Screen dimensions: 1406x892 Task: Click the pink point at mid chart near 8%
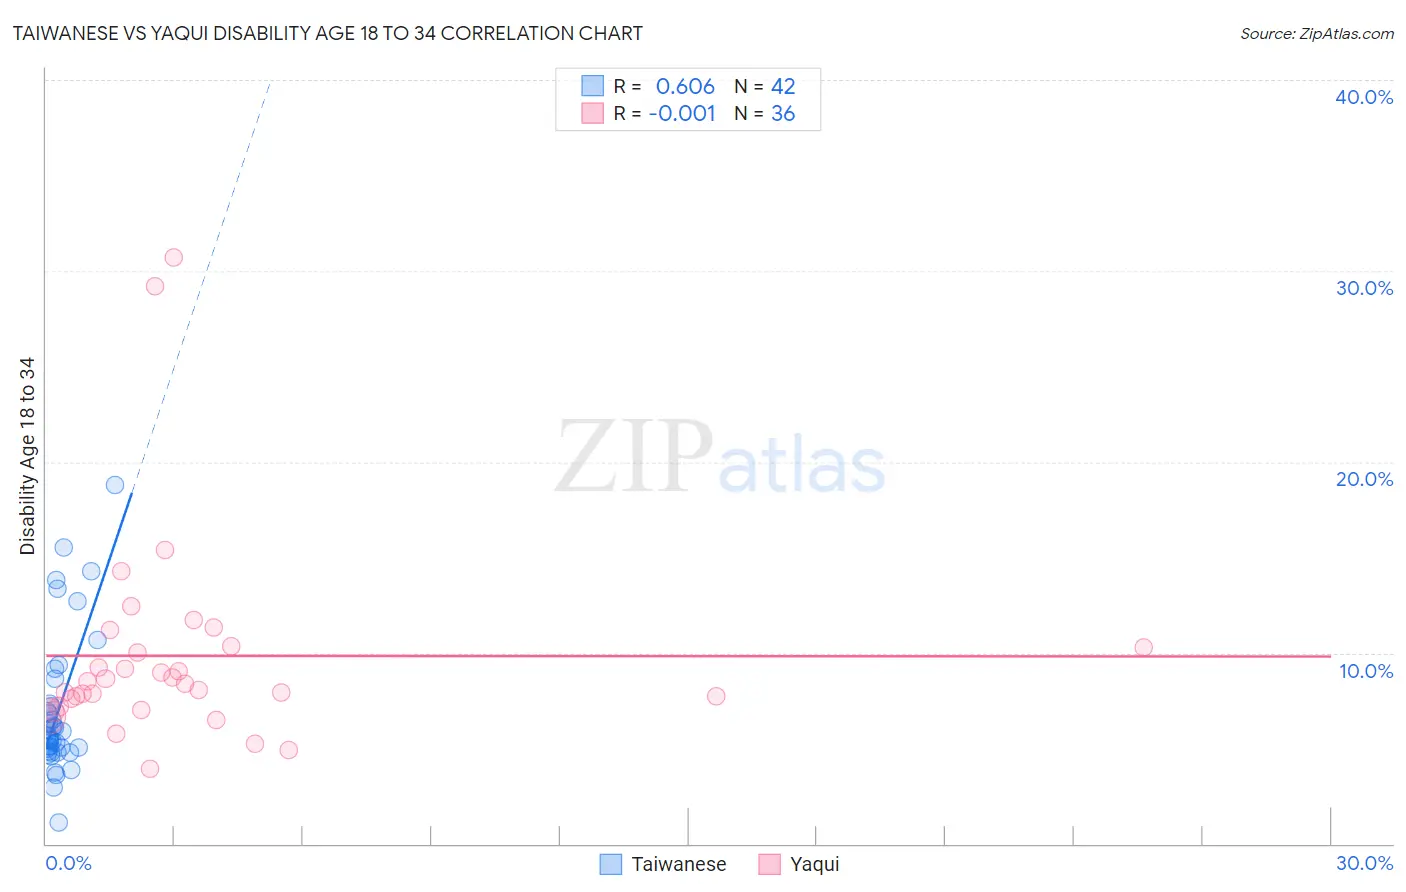(716, 696)
